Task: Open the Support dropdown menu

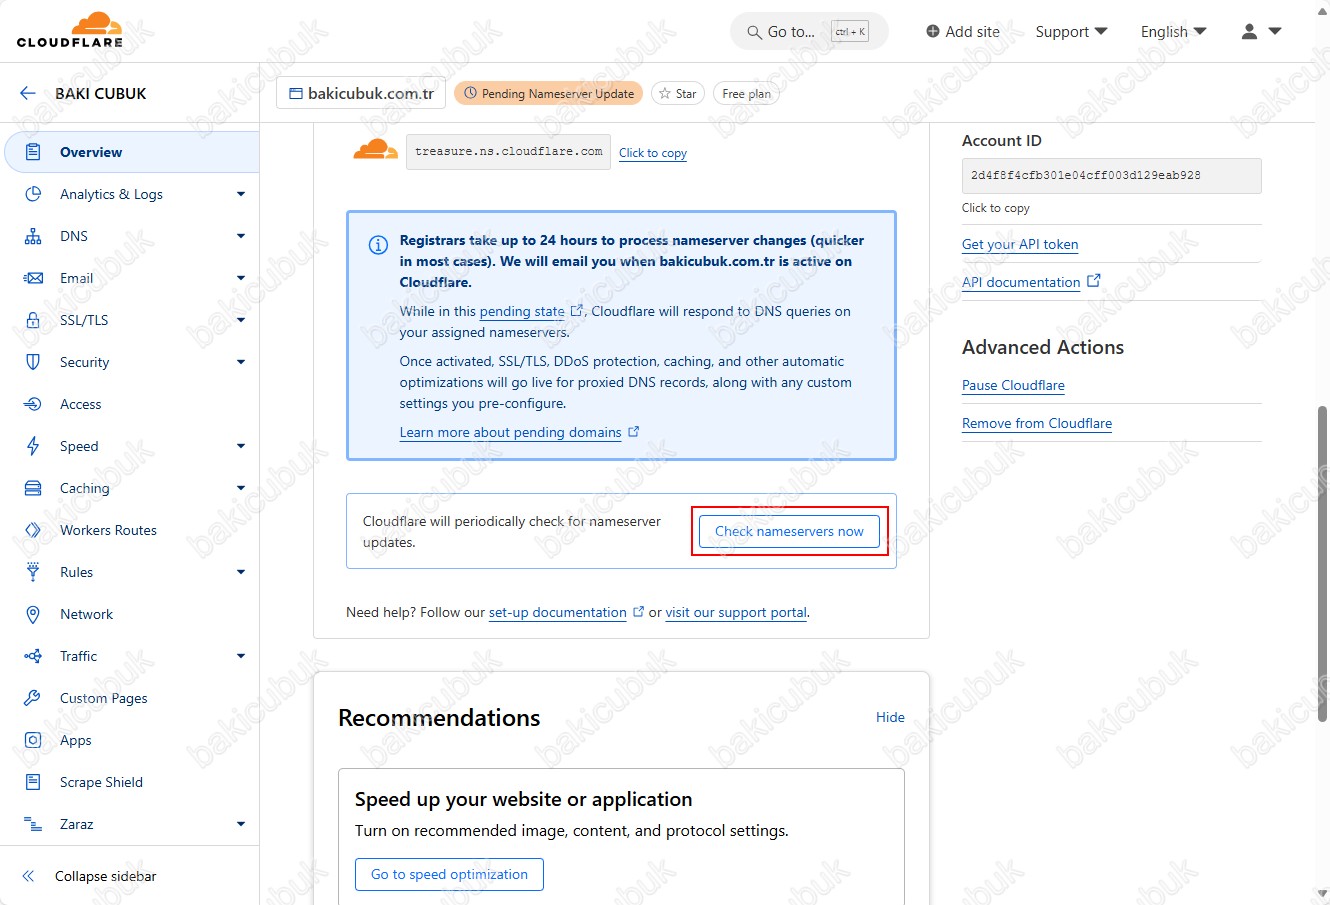Action: 1071,32
